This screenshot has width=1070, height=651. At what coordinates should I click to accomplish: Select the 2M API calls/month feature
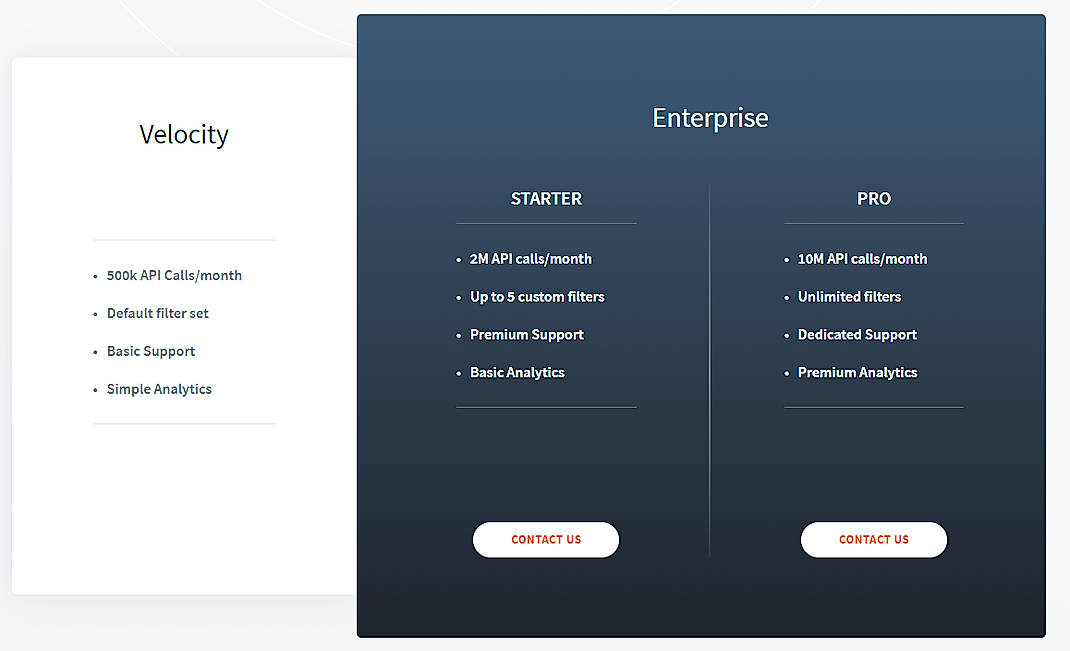click(530, 258)
